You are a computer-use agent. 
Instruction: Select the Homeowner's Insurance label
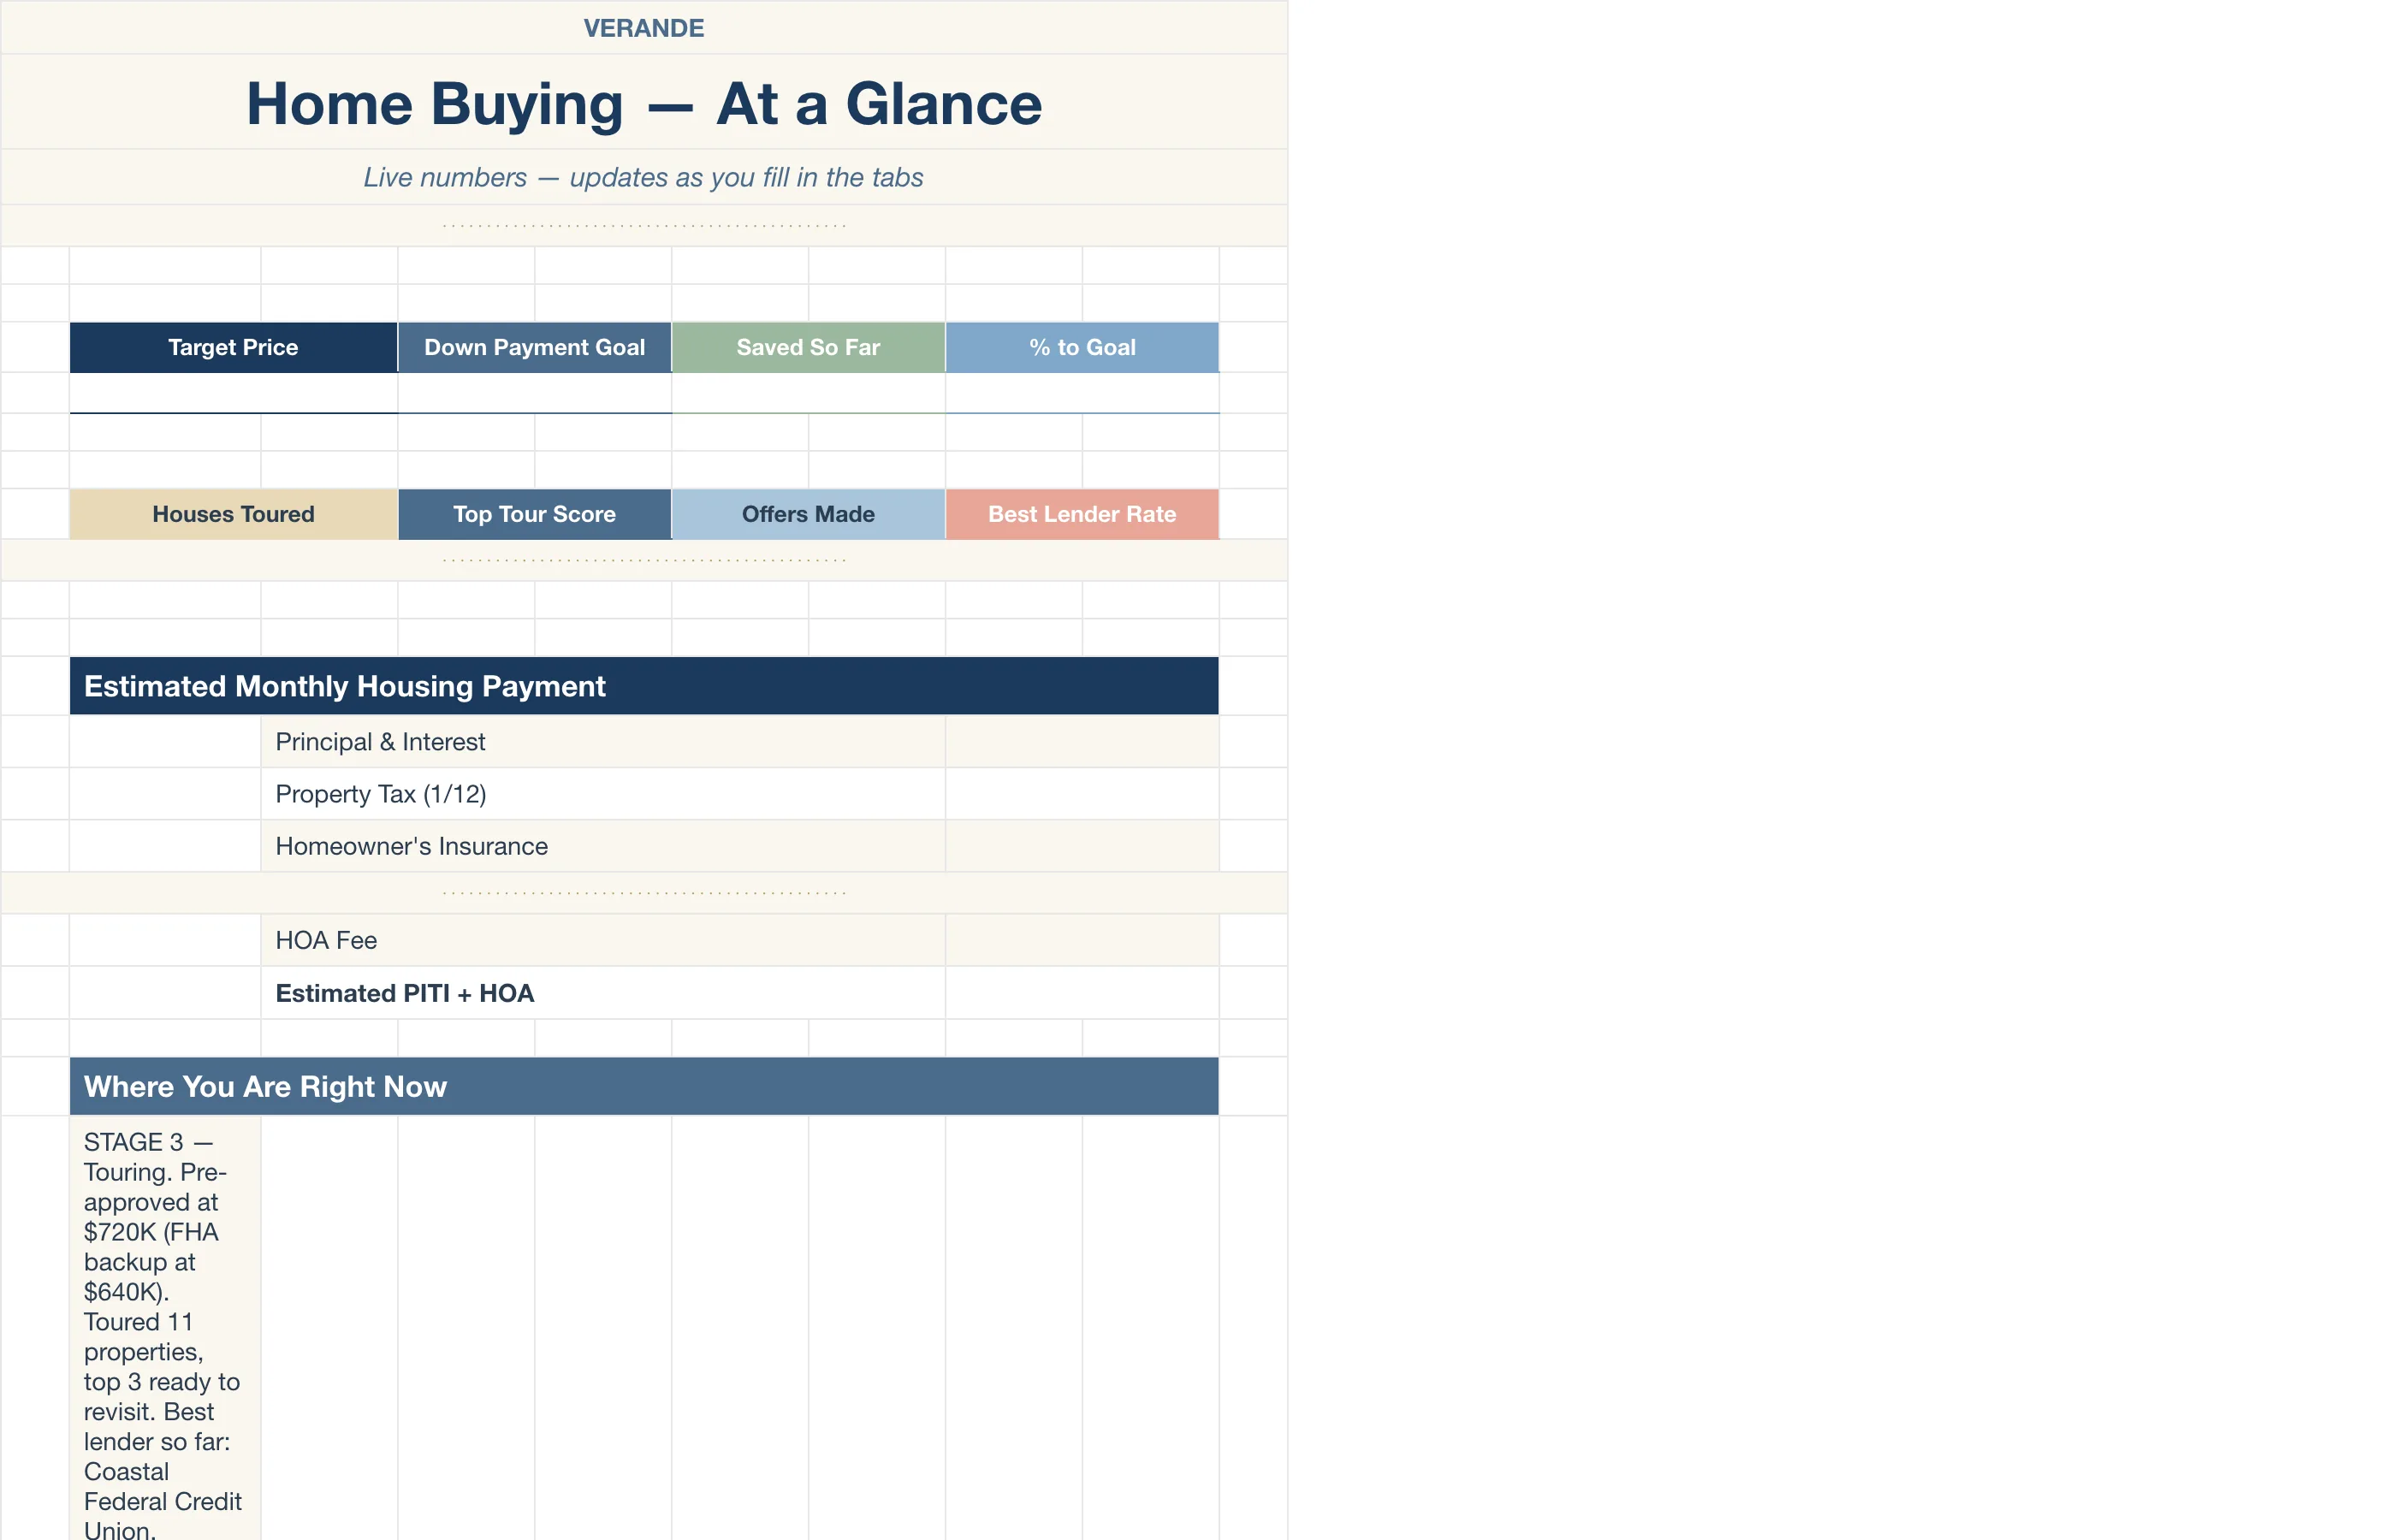pyautogui.click(x=603, y=846)
